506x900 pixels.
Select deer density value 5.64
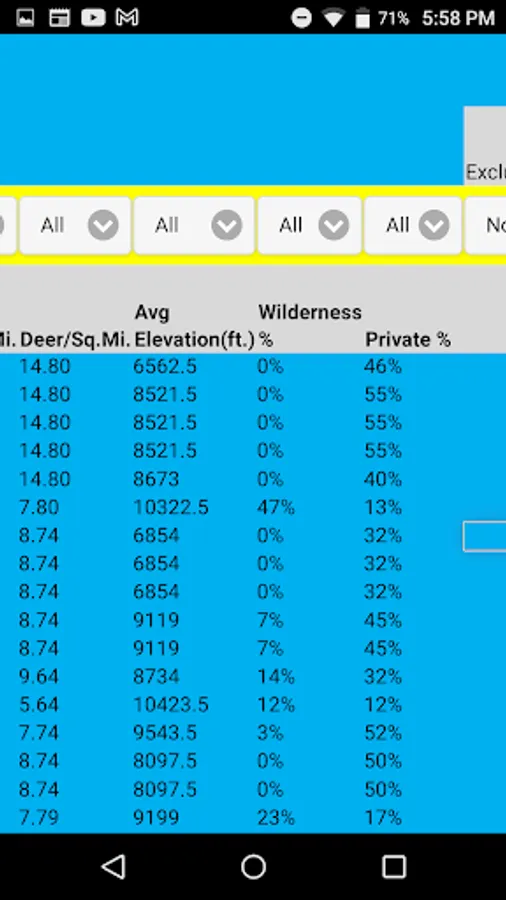pyautogui.click(x=39, y=704)
